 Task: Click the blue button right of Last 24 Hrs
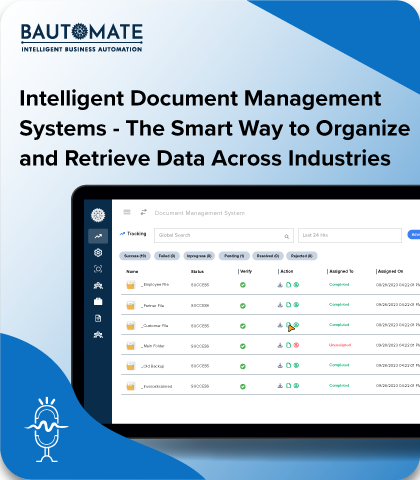tap(414, 235)
